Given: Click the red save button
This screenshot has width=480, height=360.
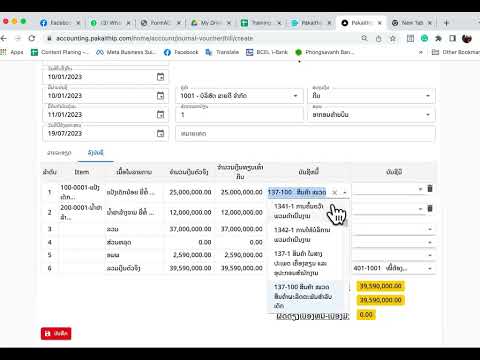Looking at the screenshot, I should point(56,333).
